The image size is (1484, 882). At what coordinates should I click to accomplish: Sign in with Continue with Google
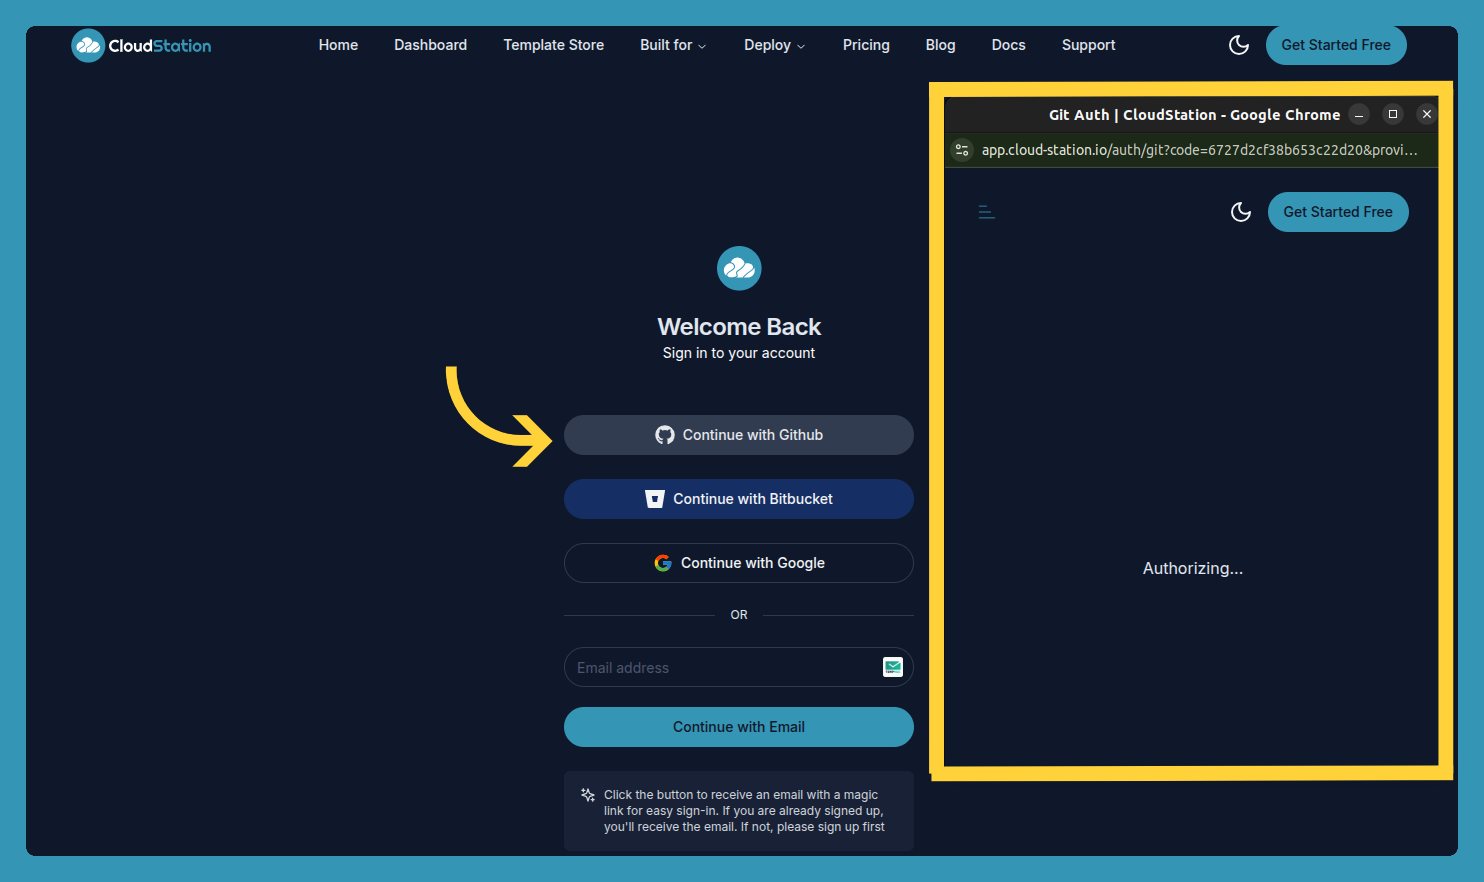point(739,563)
